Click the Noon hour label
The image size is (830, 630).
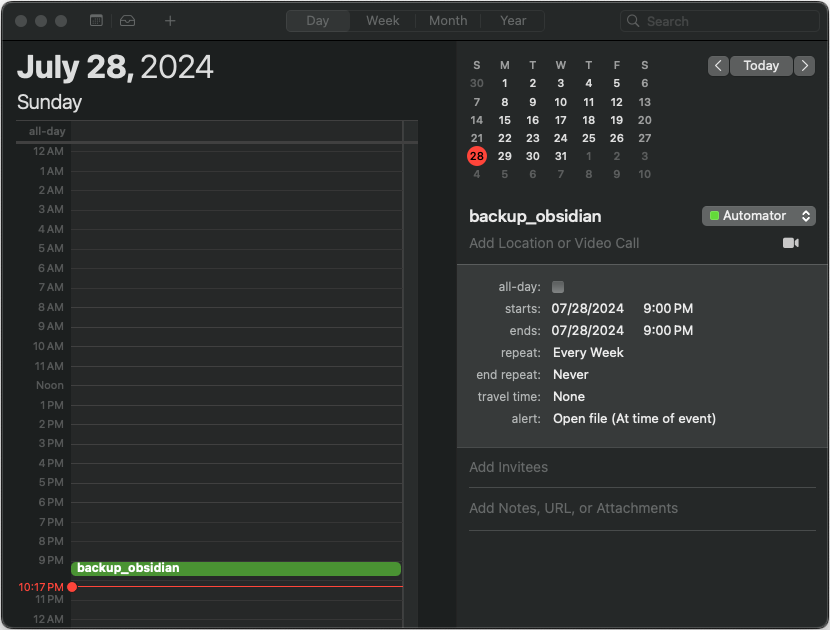50,385
